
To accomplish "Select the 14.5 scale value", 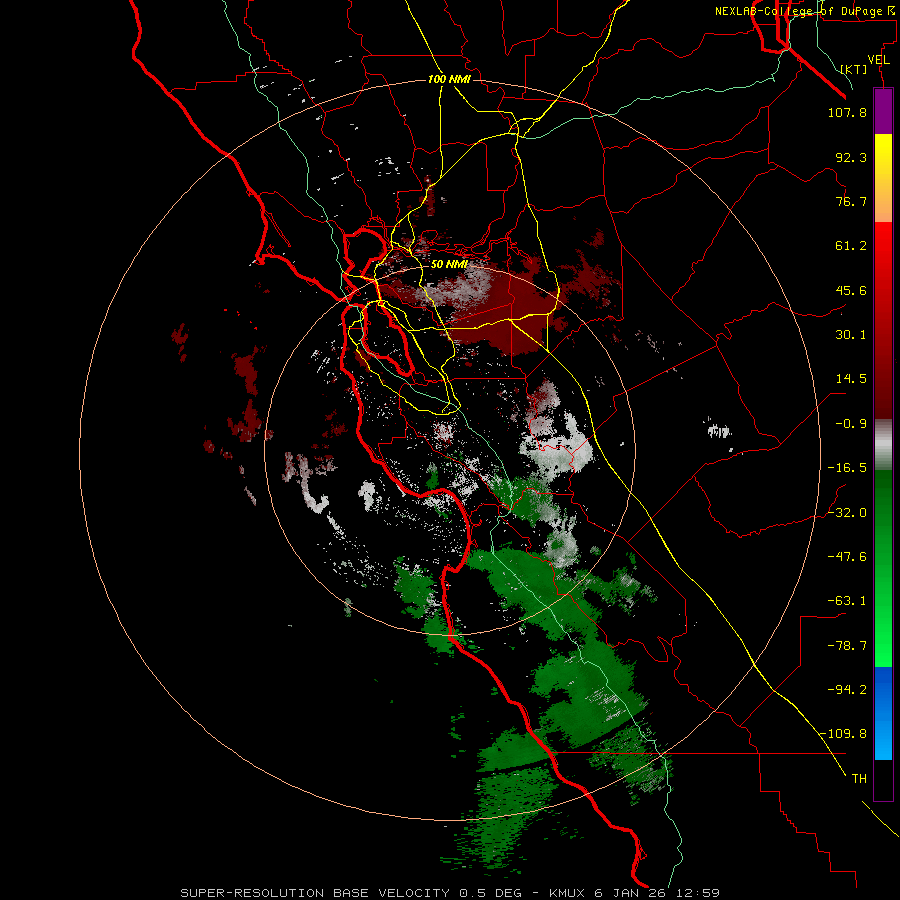I will coord(851,379).
